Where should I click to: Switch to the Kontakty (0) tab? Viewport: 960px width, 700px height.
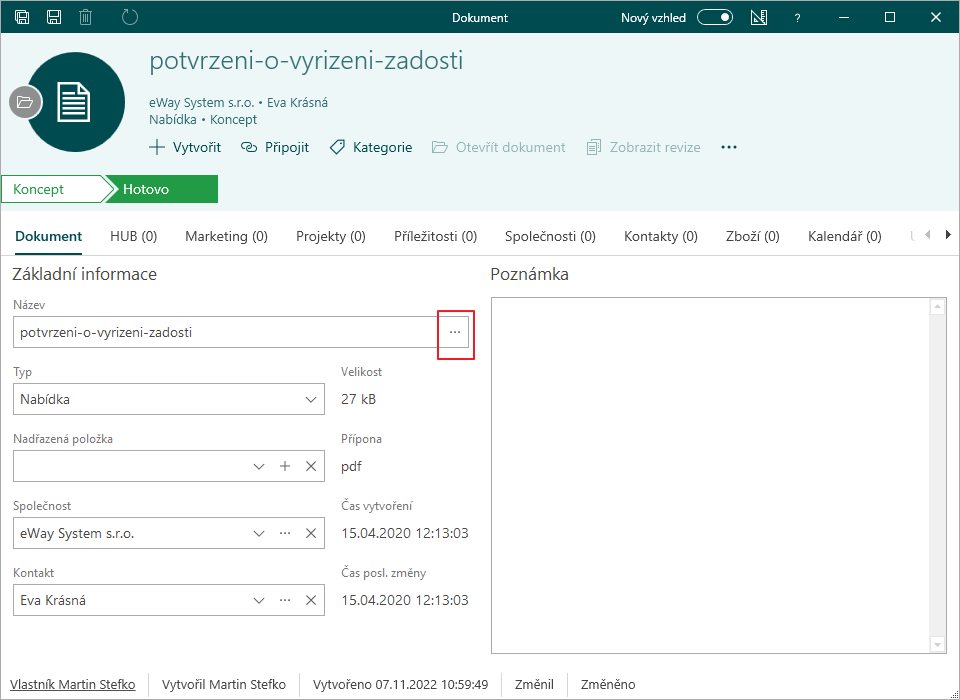(x=661, y=236)
